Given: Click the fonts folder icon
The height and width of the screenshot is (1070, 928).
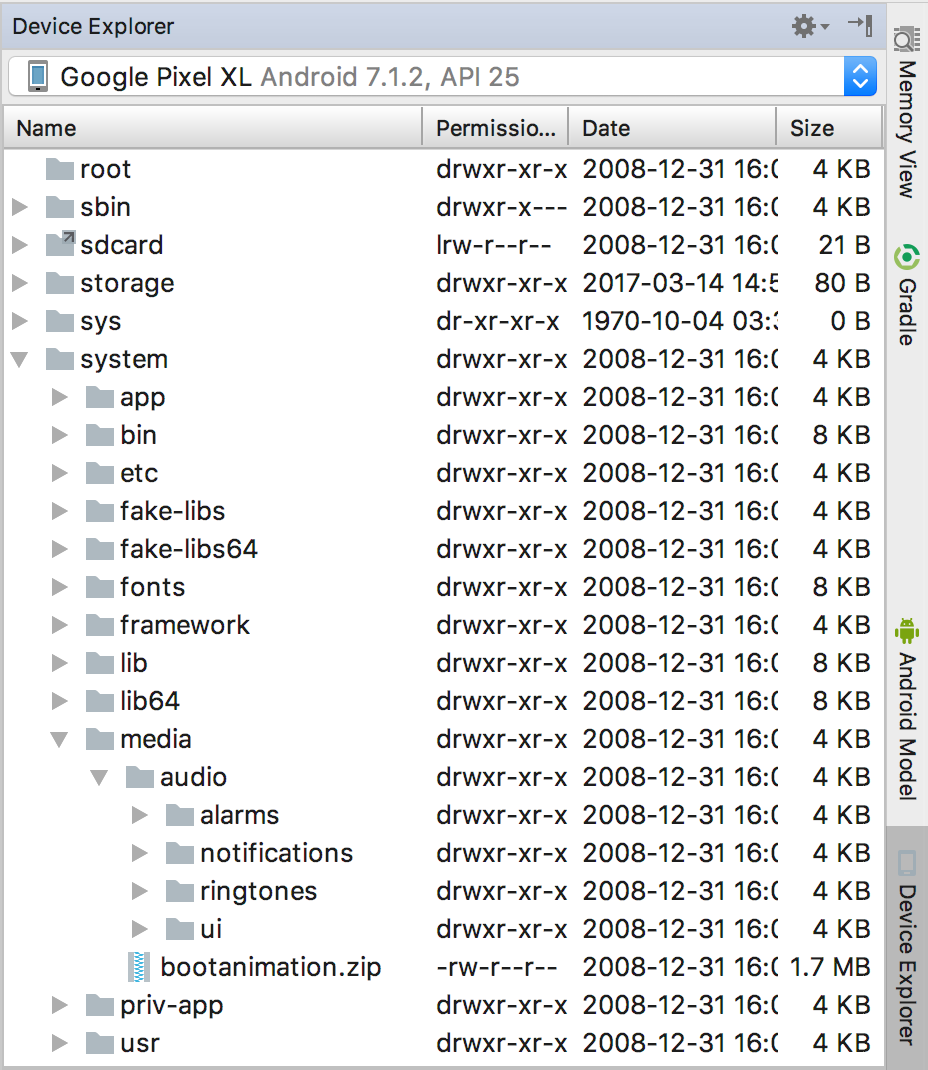Looking at the screenshot, I should coord(100,587).
